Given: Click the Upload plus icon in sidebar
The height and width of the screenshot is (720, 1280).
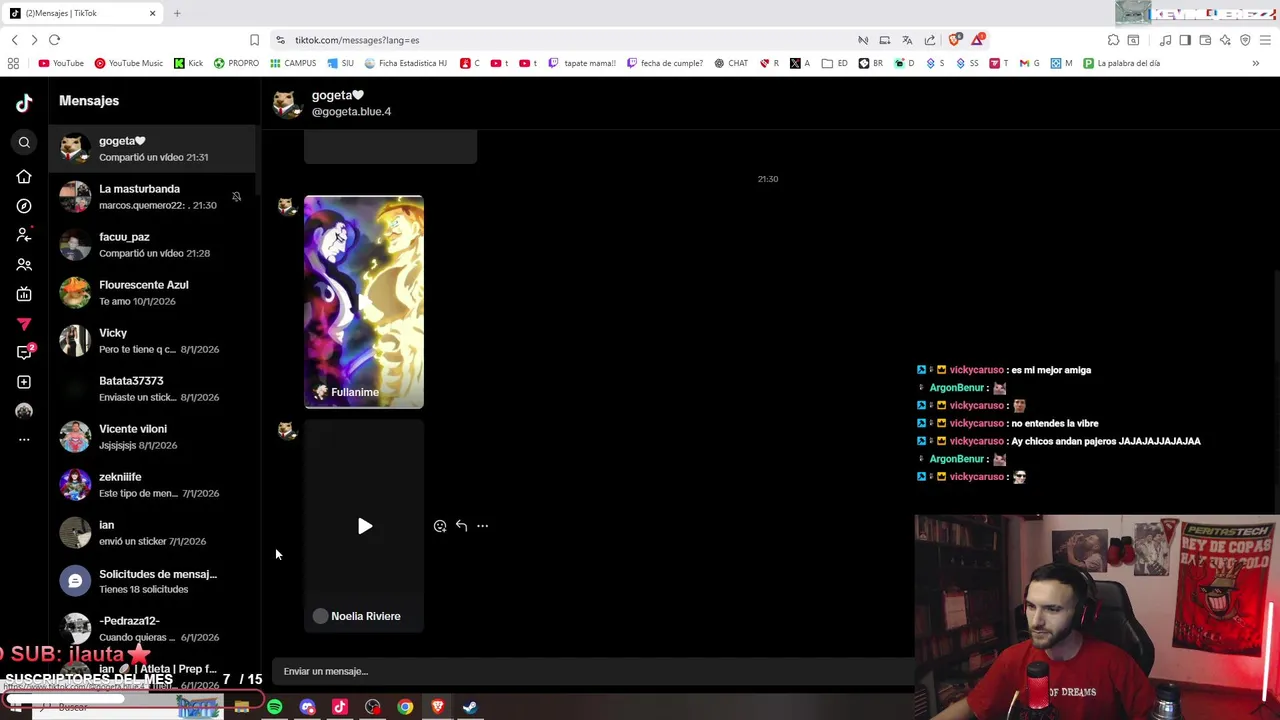Looking at the screenshot, I should click(24, 382).
